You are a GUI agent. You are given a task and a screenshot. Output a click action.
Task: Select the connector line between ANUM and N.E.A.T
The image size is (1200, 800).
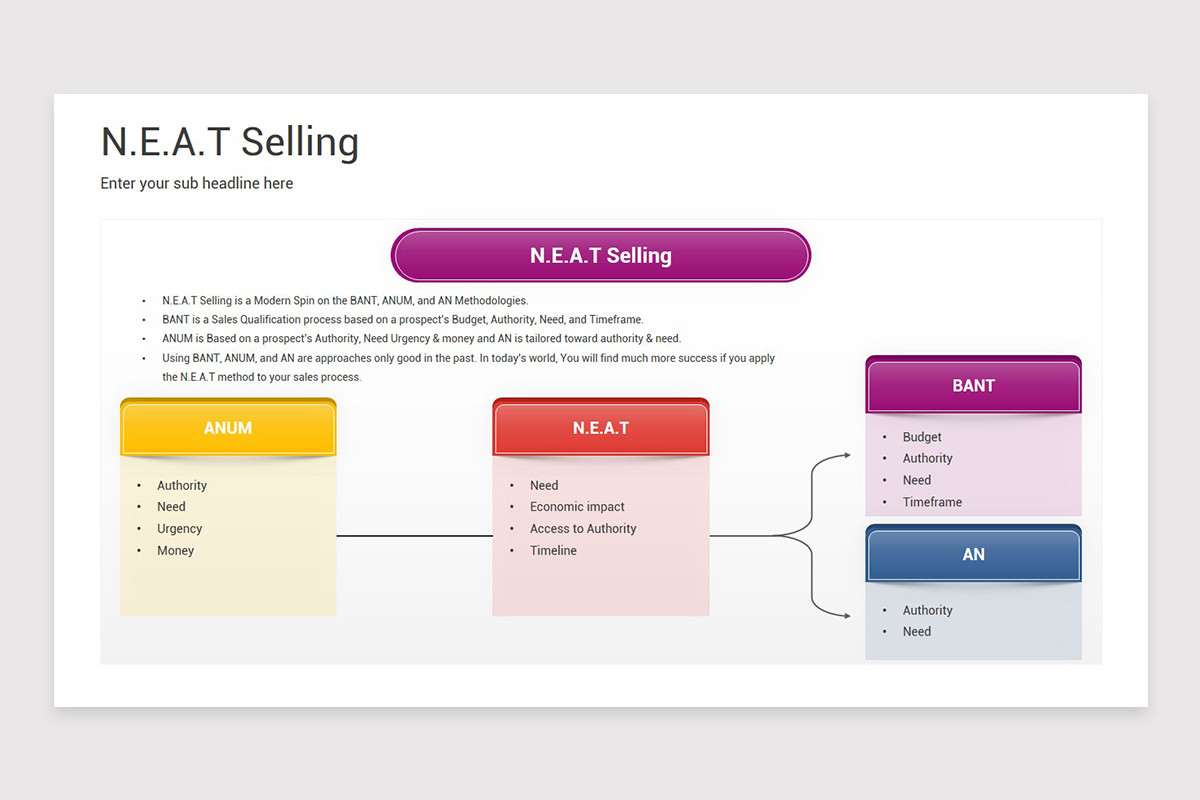(x=415, y=536)
